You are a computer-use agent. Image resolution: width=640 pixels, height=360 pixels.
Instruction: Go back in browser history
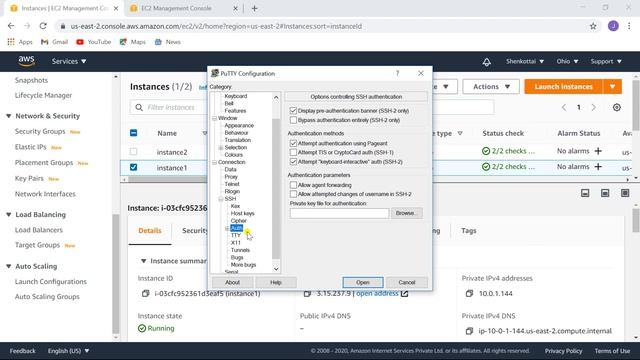(11, 26)
